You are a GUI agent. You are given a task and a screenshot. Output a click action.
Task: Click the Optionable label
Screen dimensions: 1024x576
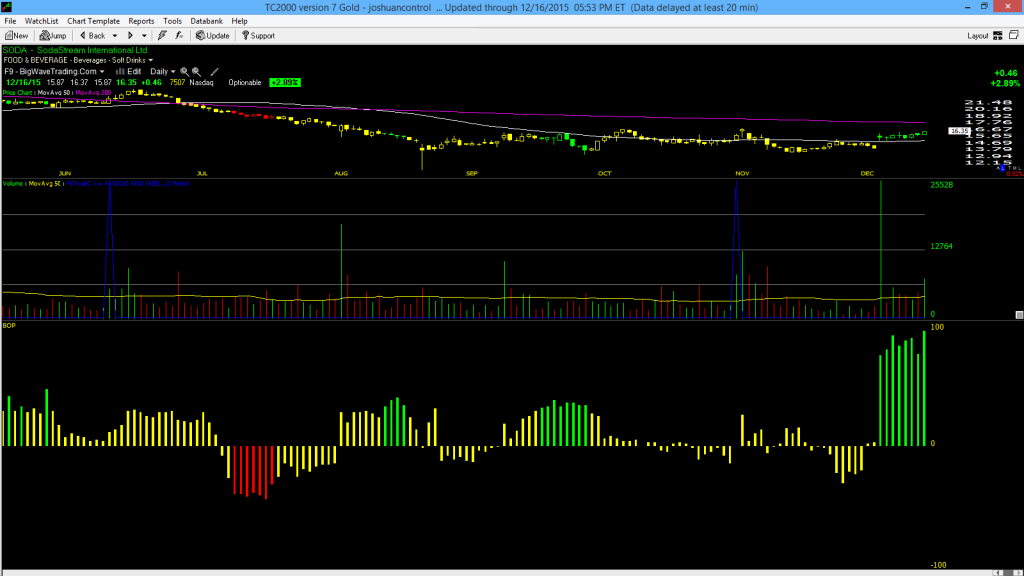pyautogui.click(x=245, y=82)
